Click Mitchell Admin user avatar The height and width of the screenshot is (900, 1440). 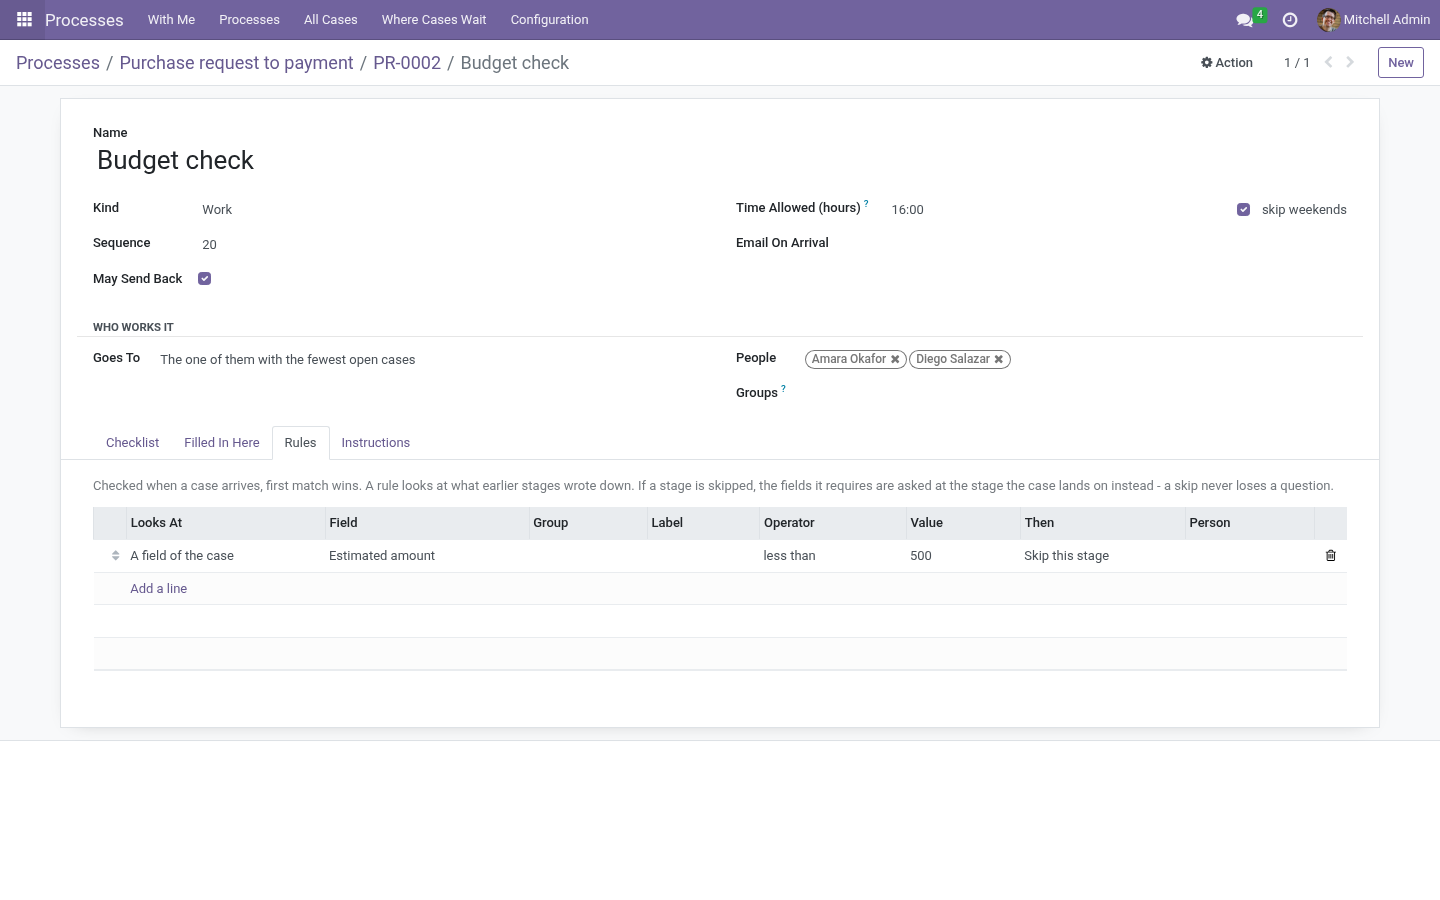(1328, 20)
